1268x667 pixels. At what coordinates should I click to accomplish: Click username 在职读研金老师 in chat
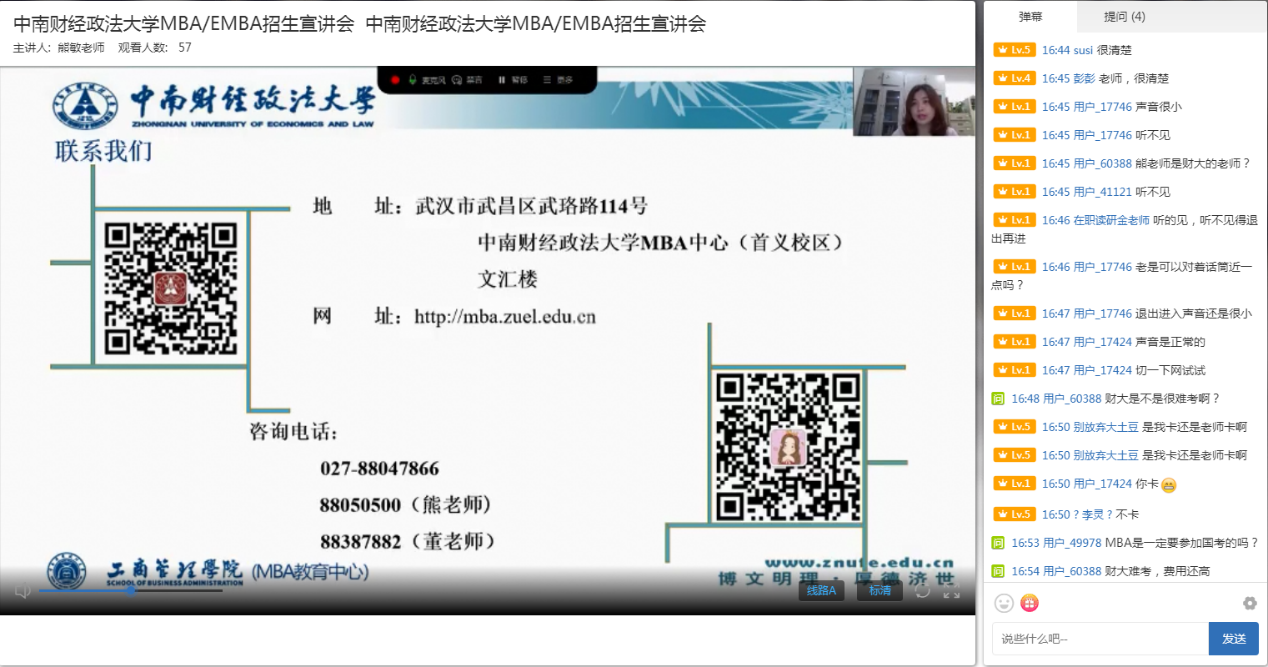point(1112,220)
